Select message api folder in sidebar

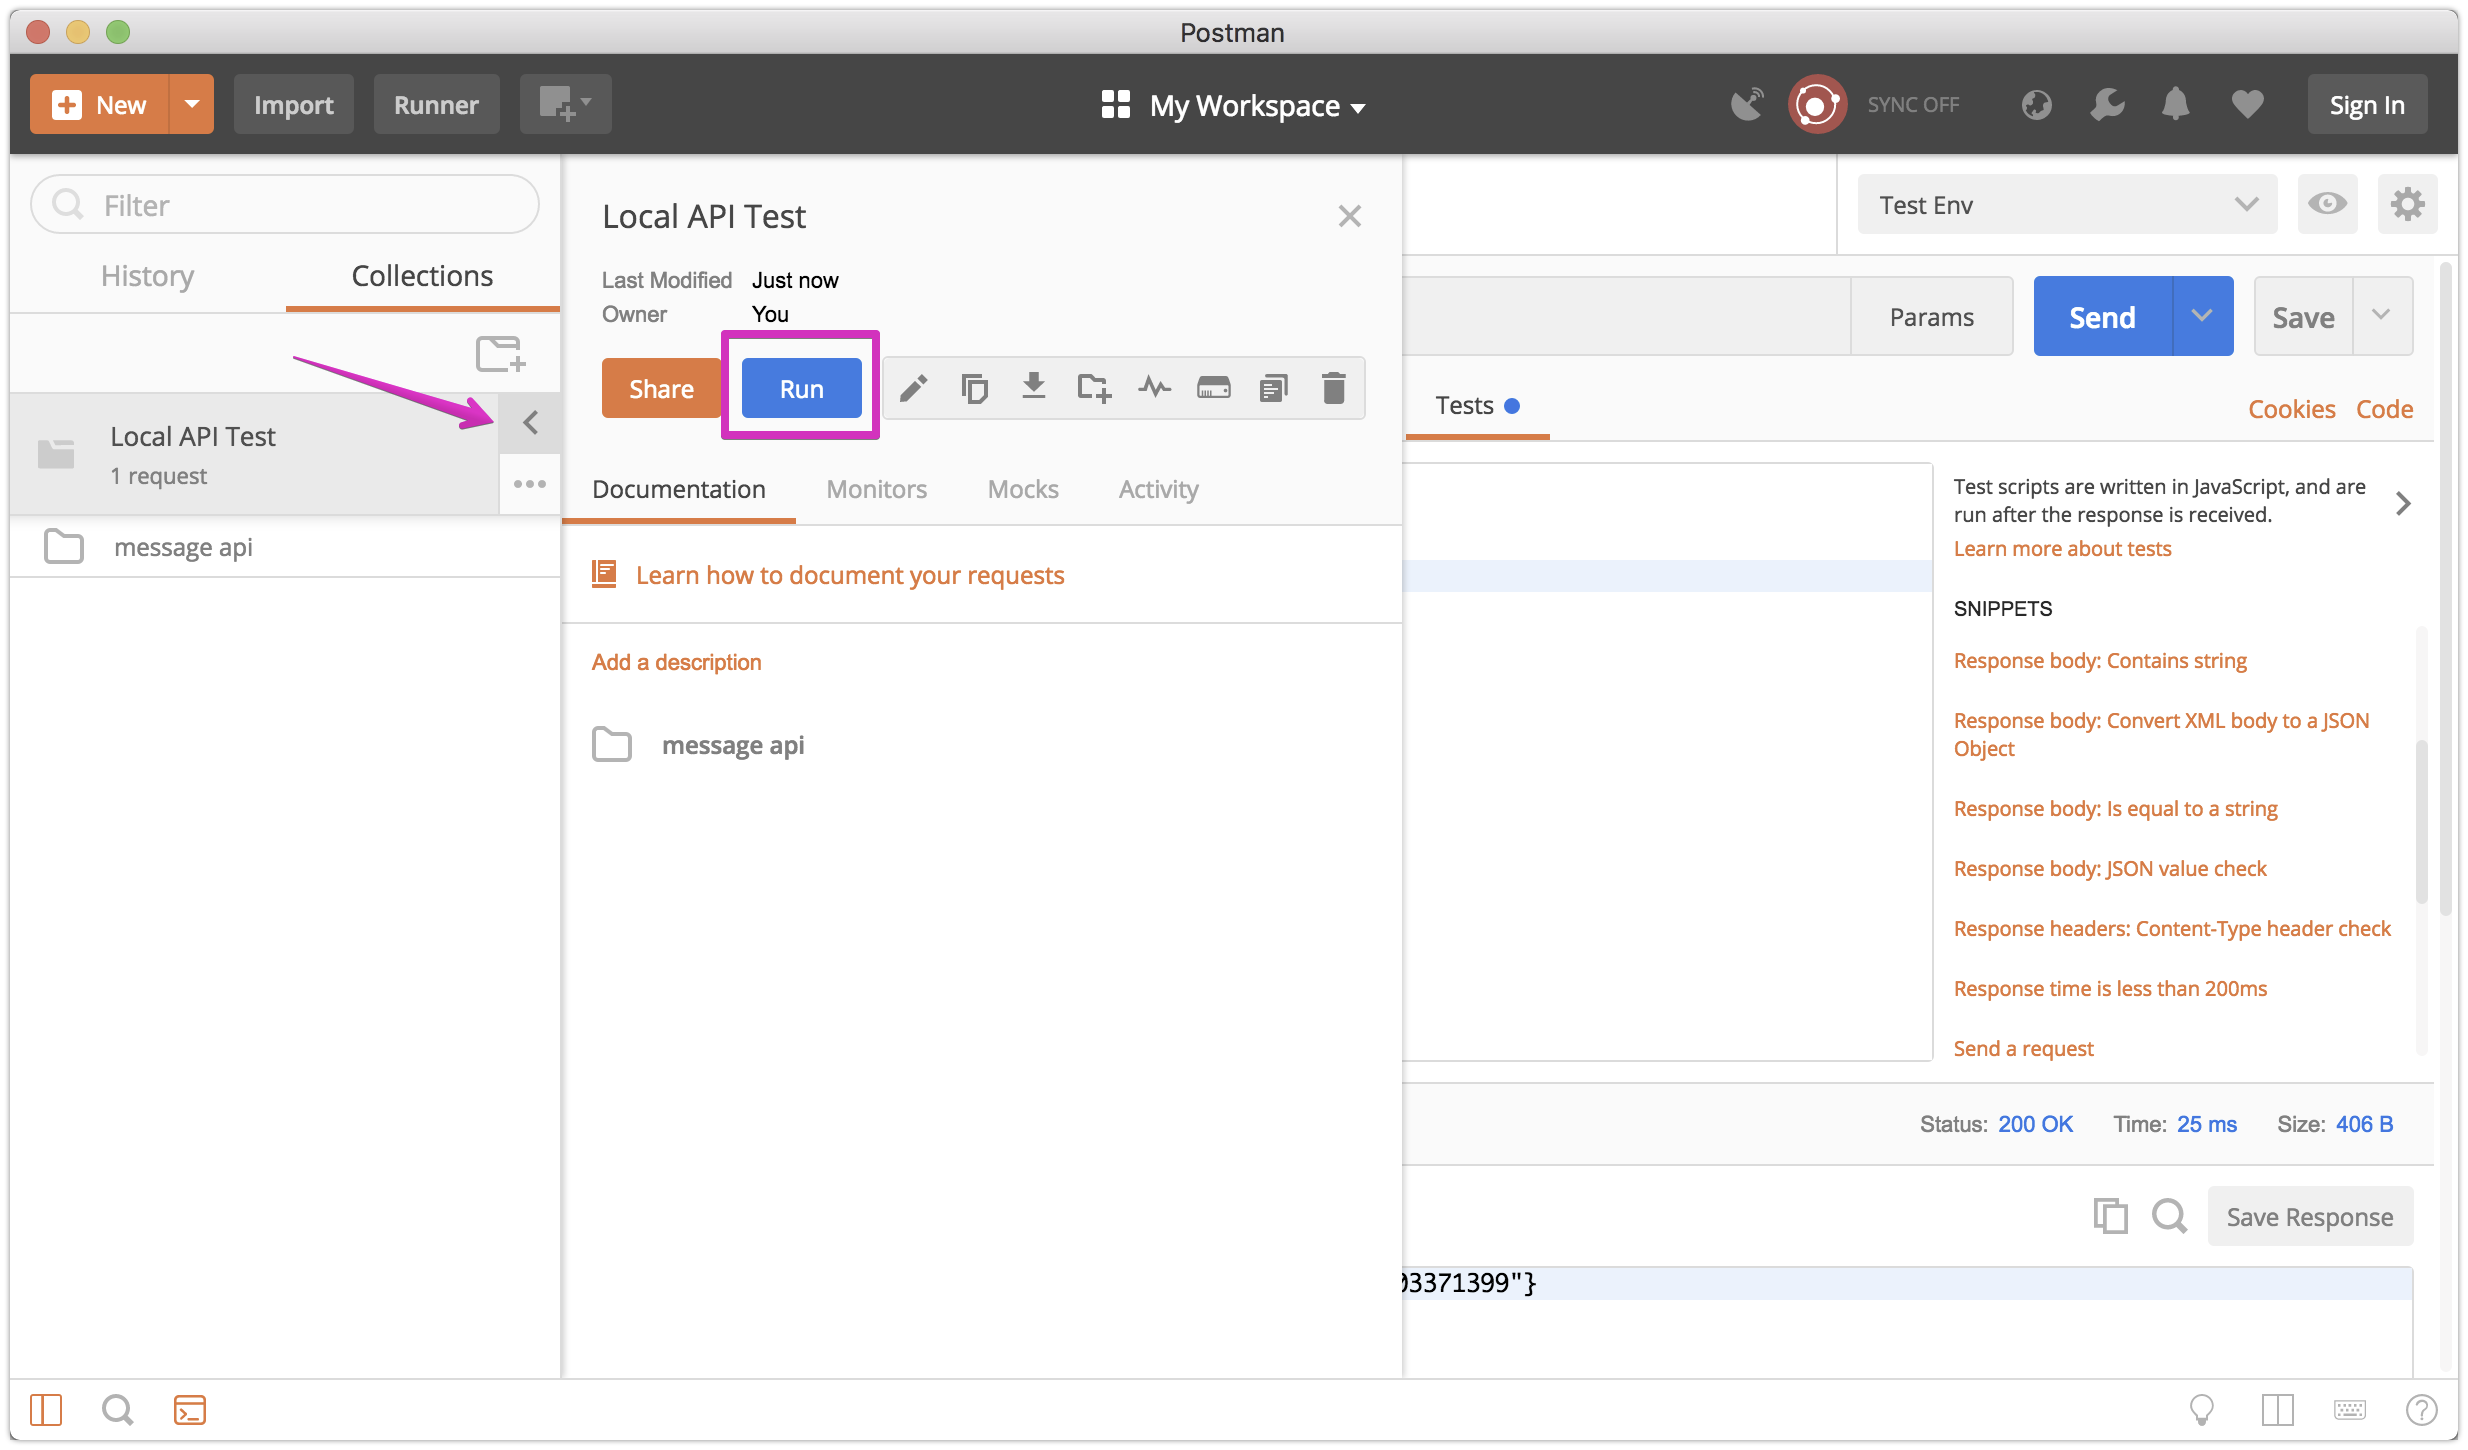(x=285, y=547)
